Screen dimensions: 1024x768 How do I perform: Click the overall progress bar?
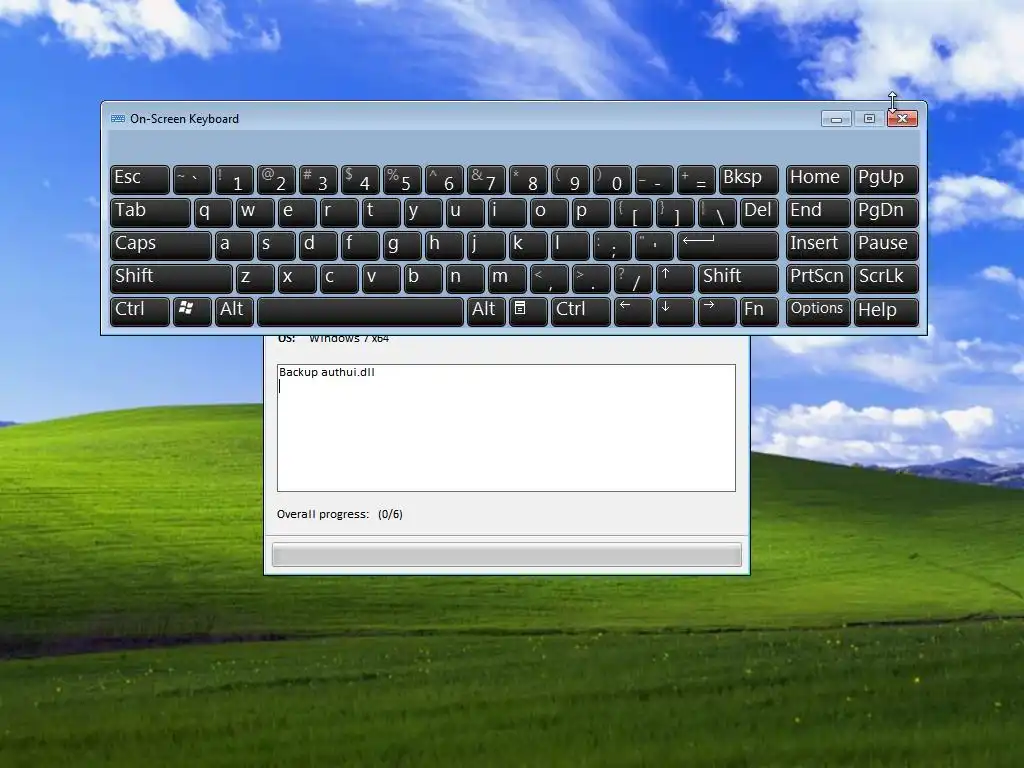pos(507,554)
